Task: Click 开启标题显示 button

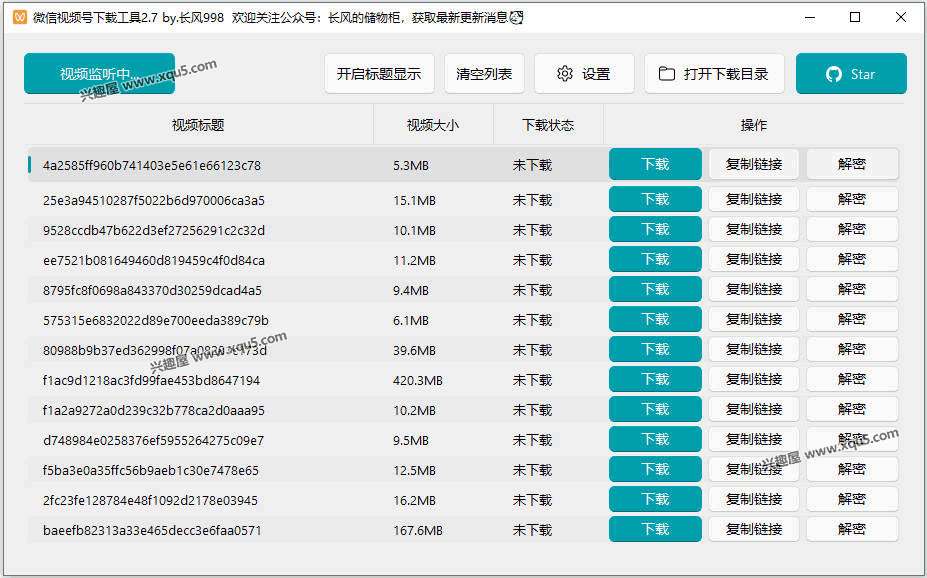Action: pyautogui.click(x=379, y=74)
